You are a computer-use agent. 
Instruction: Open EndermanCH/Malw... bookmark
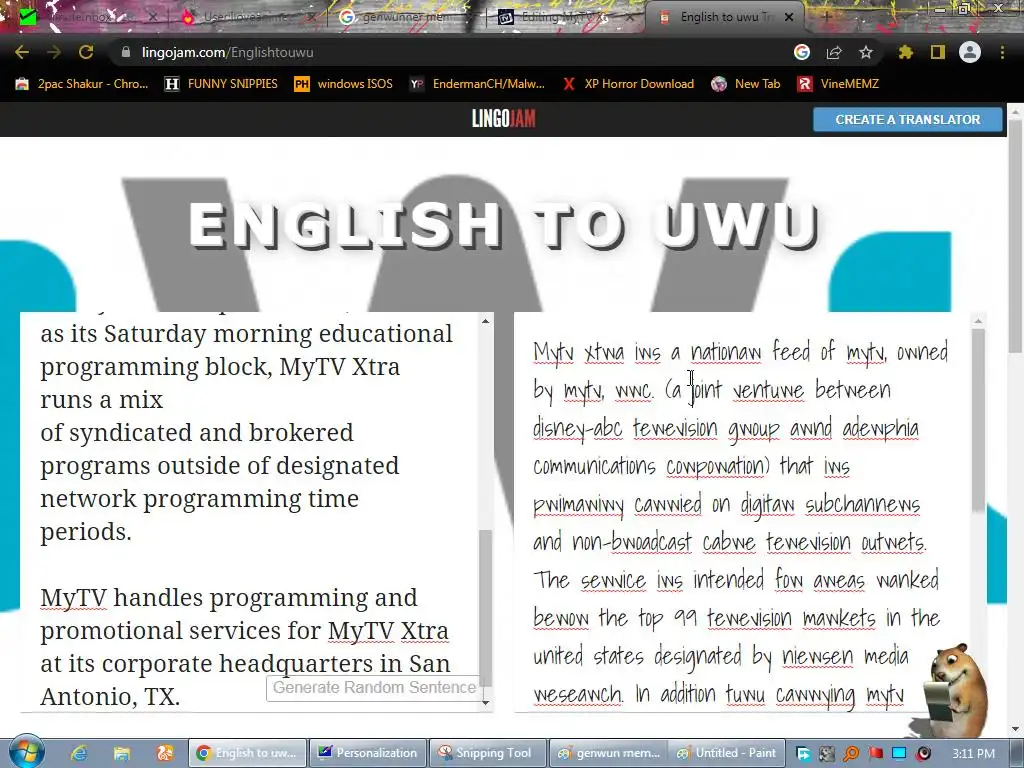(x=477, y=84)
